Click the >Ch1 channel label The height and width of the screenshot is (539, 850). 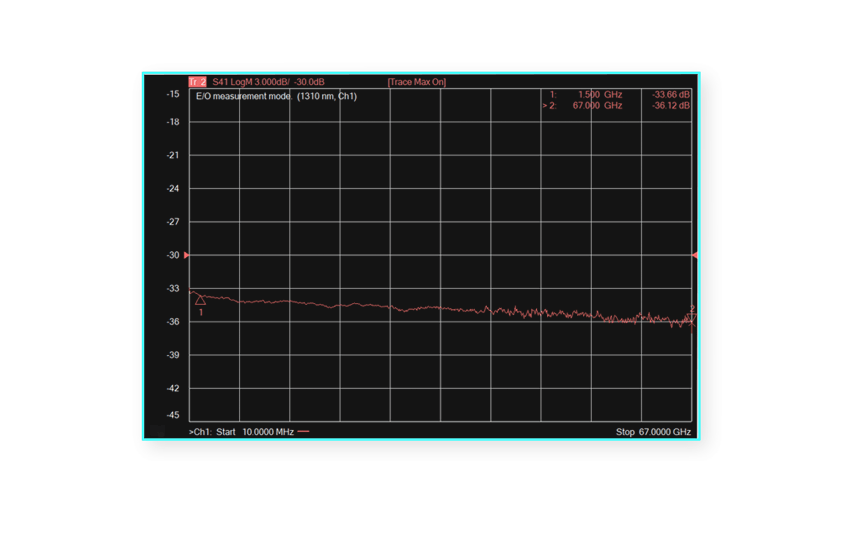pyautogui.click(x=200, y=432)
